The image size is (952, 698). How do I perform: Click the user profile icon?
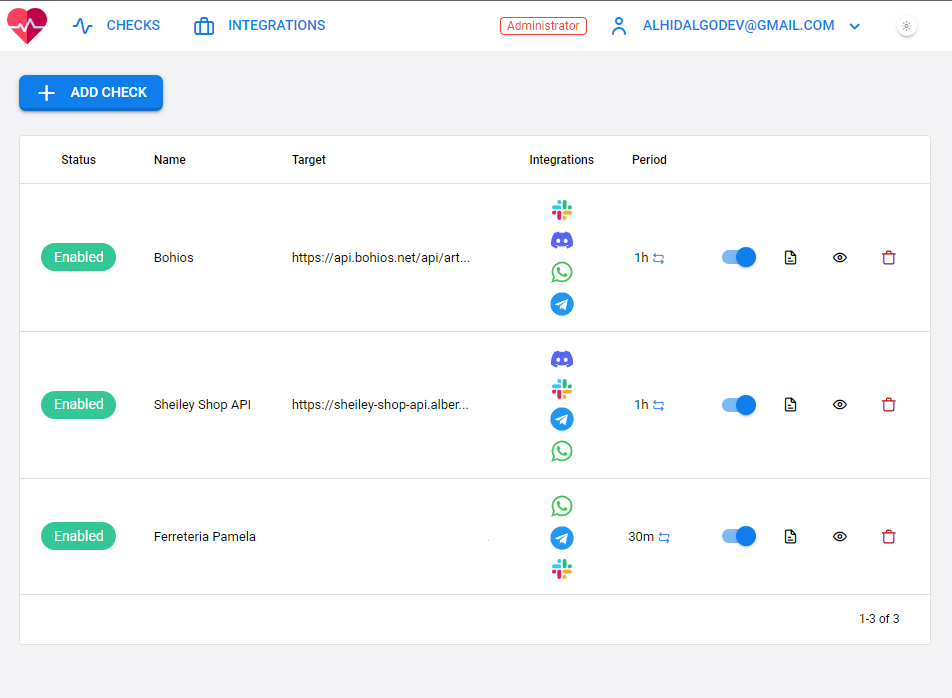tap(619, 26)
